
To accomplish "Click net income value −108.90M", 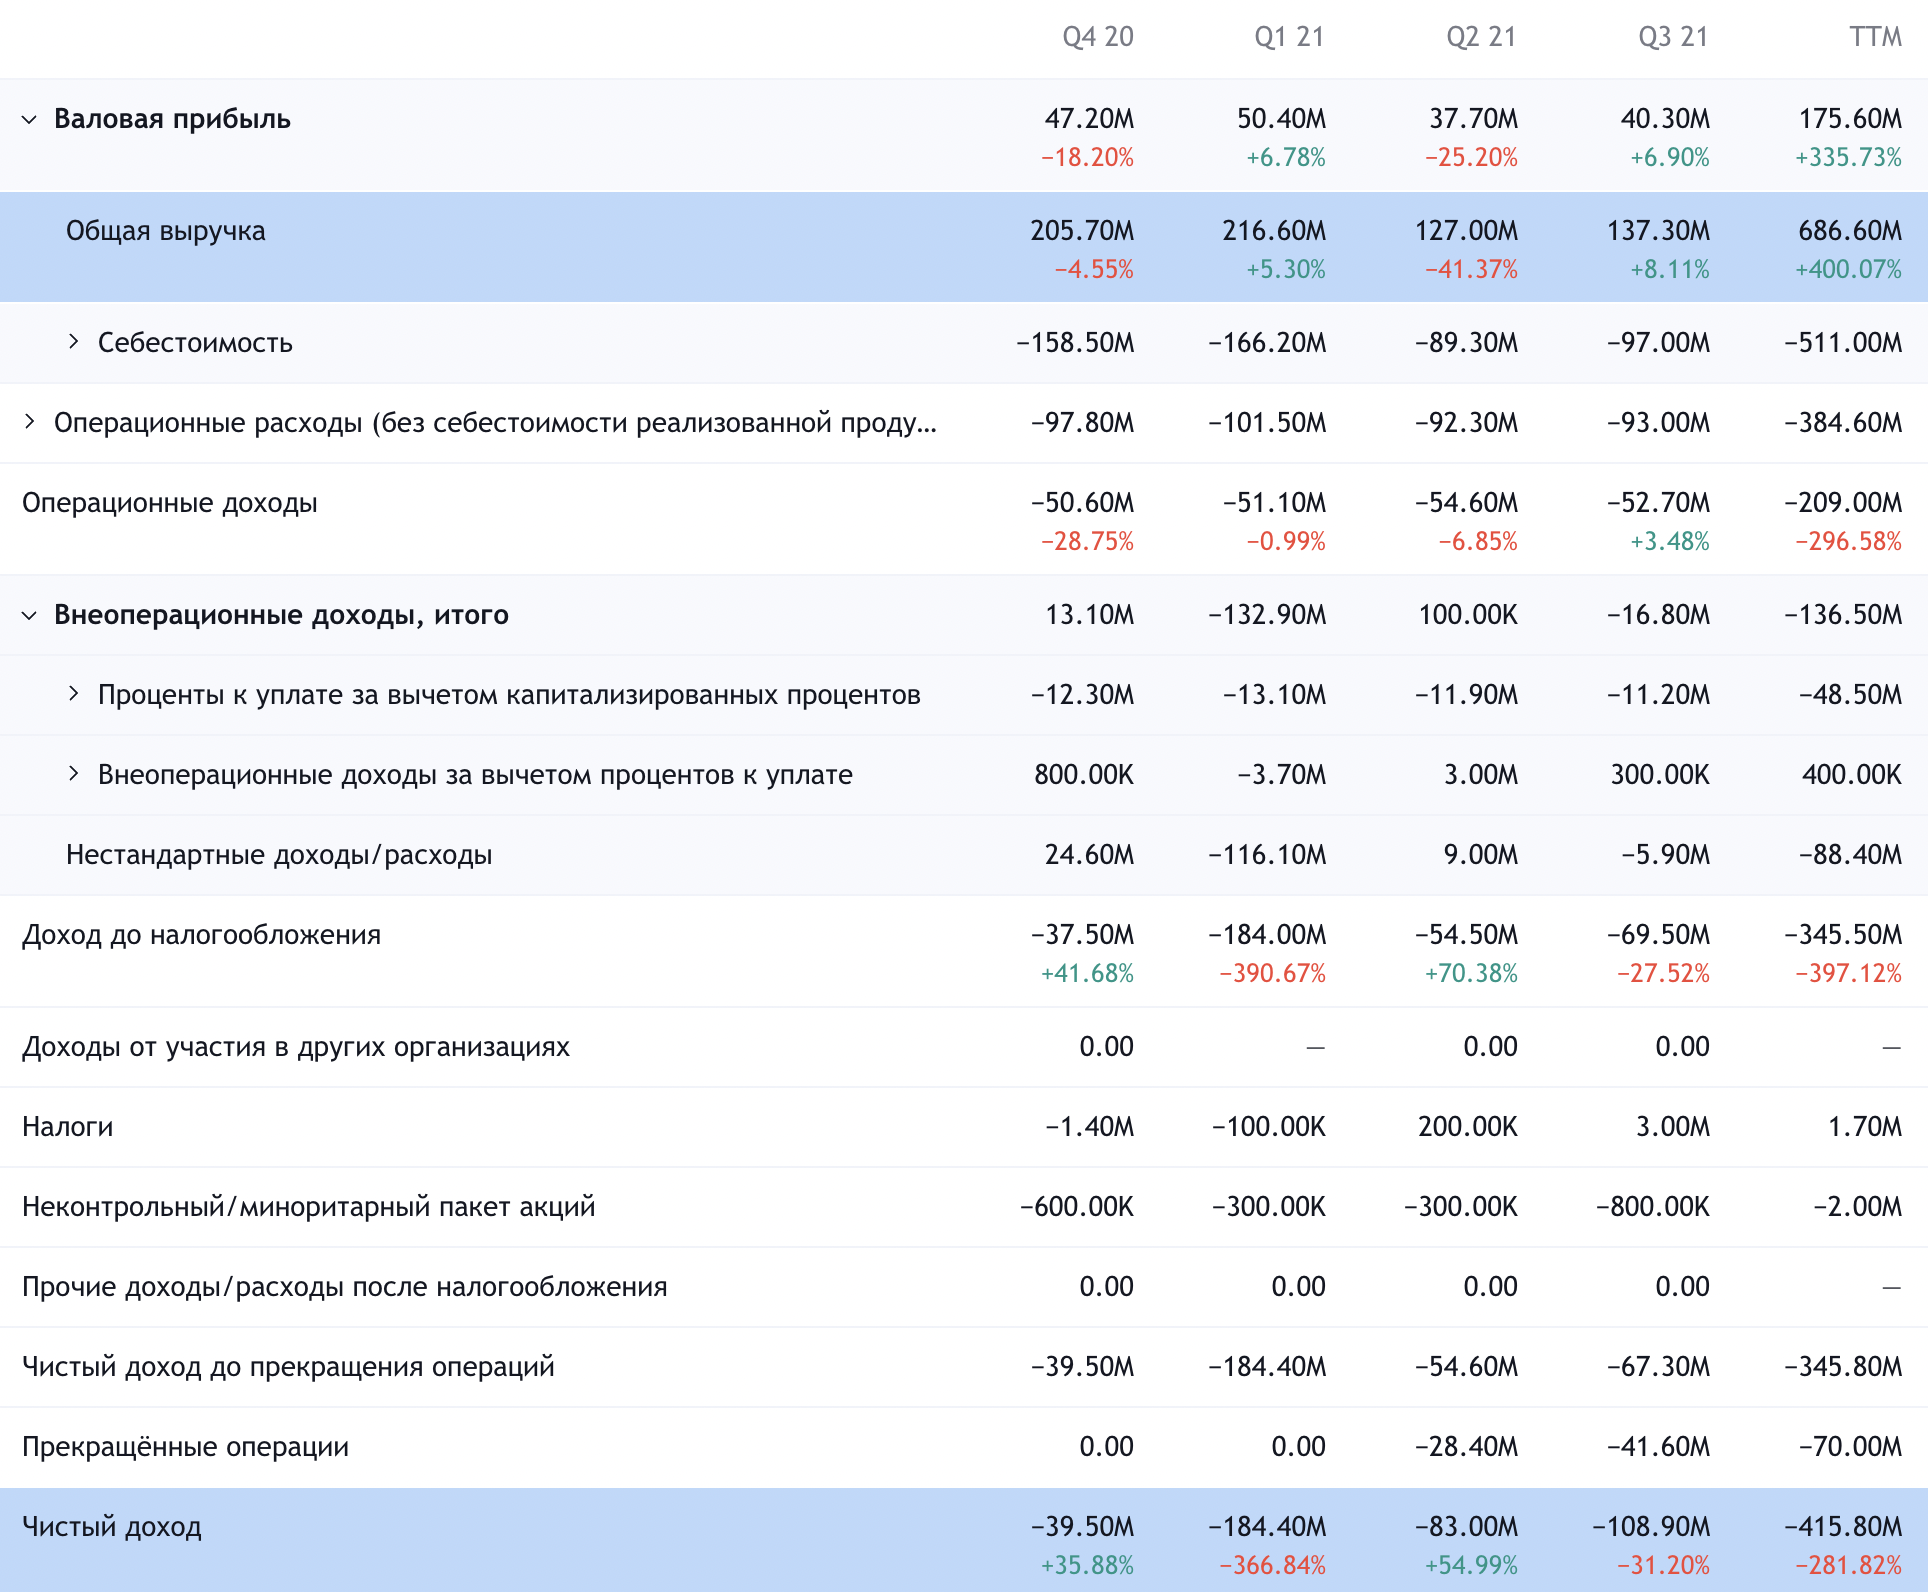I will (1652, 1527).
